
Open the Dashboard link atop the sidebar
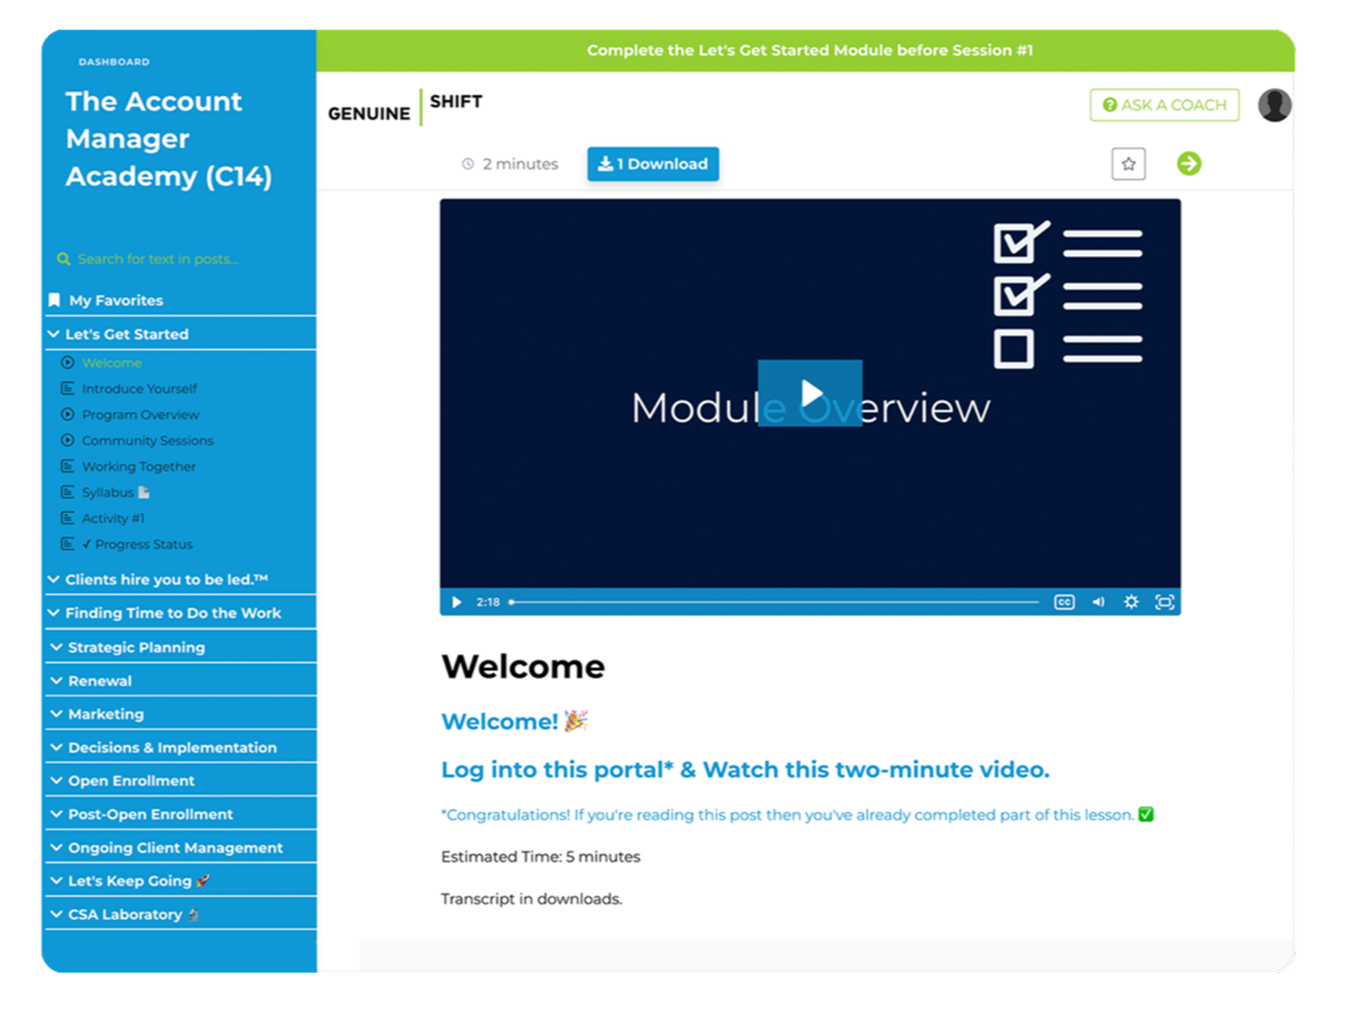113,61
